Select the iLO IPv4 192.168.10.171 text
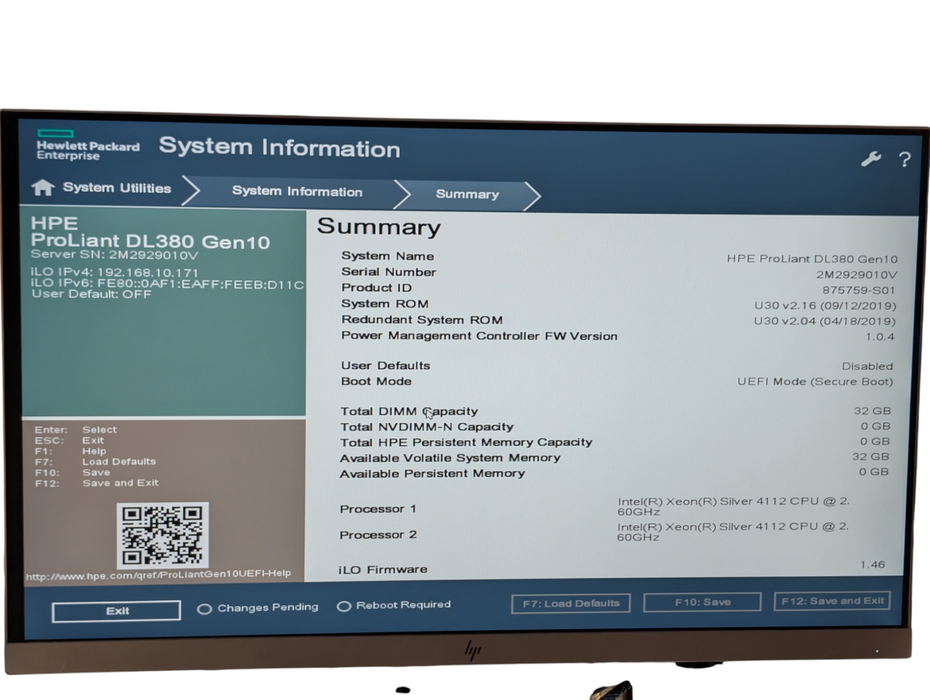 click(114, 273)
